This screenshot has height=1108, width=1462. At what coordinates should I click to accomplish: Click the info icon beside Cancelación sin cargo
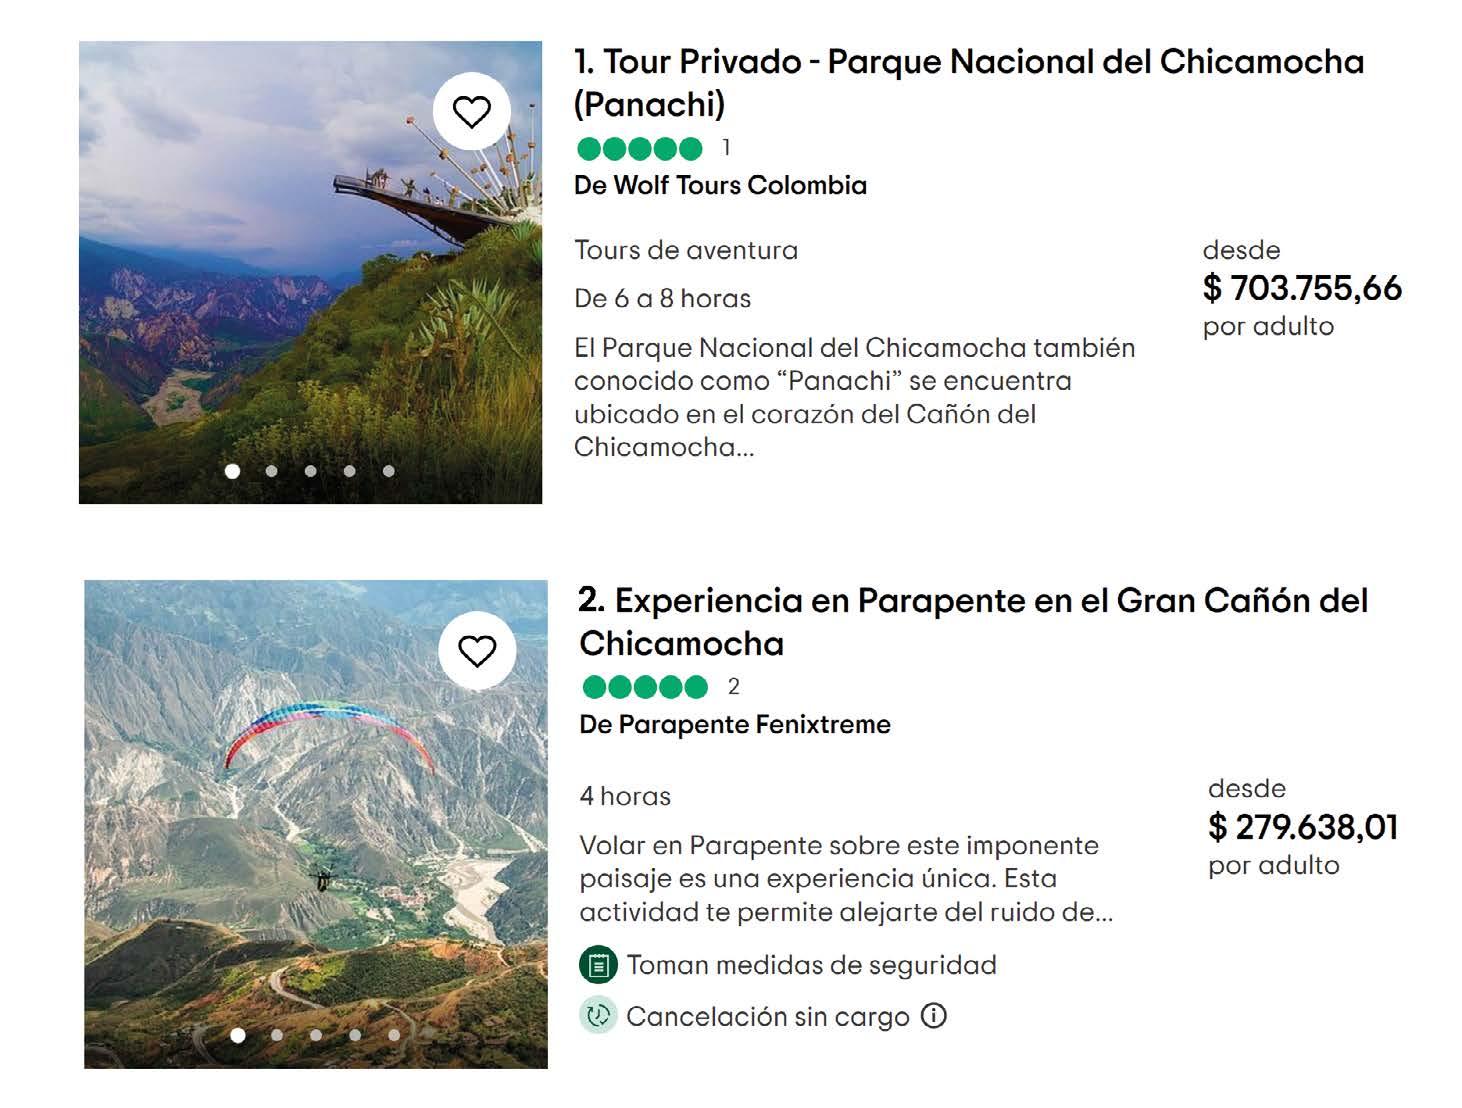(933, 1016)
